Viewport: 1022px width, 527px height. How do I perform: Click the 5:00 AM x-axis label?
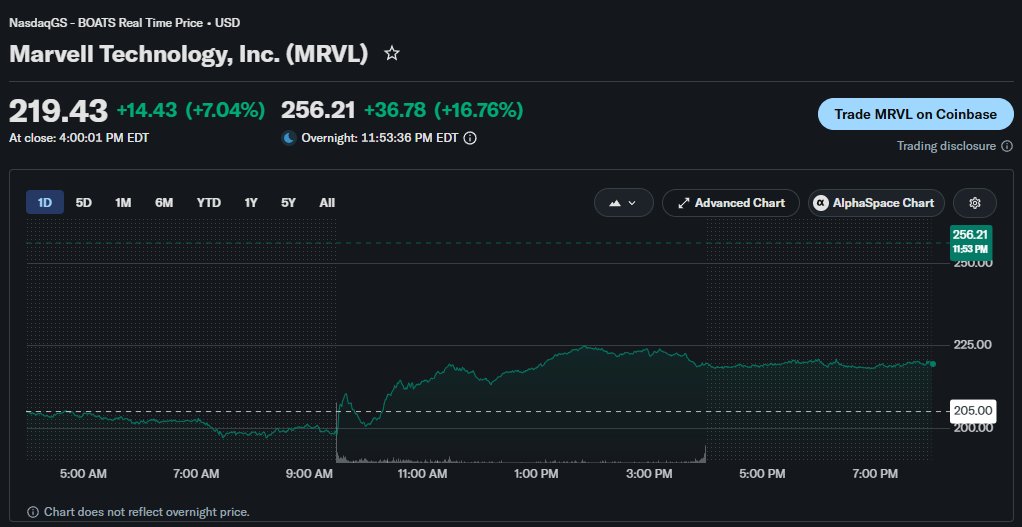tap(83, 474)
